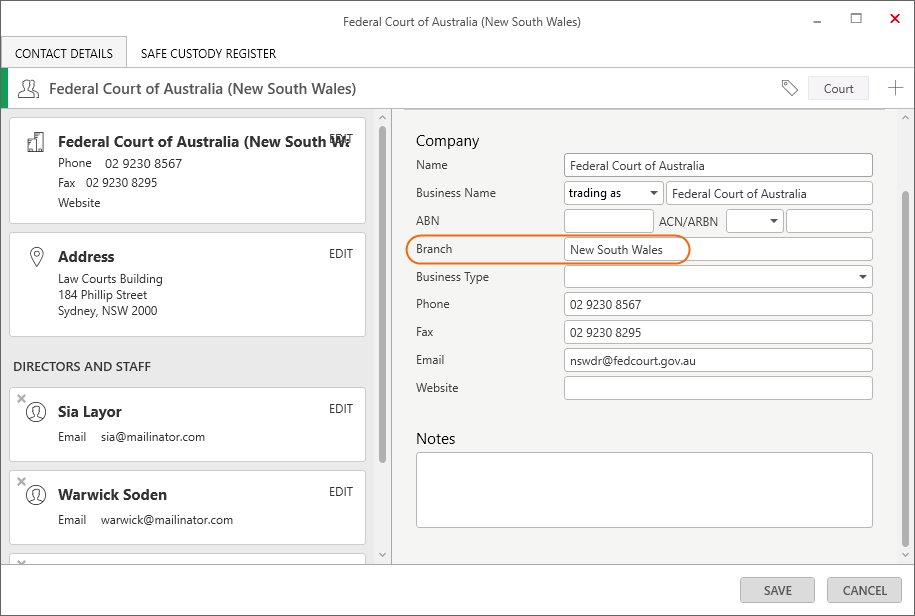Click inside the Notes text area
Viewport: 915px width, 616px height.
tap(644, 490)
